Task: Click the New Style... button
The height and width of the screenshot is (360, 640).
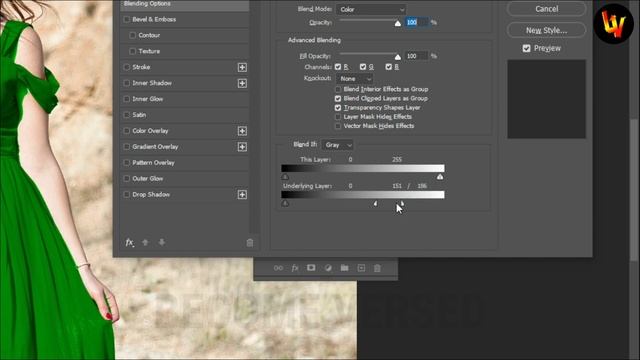Action: click(x=547, y=30)
